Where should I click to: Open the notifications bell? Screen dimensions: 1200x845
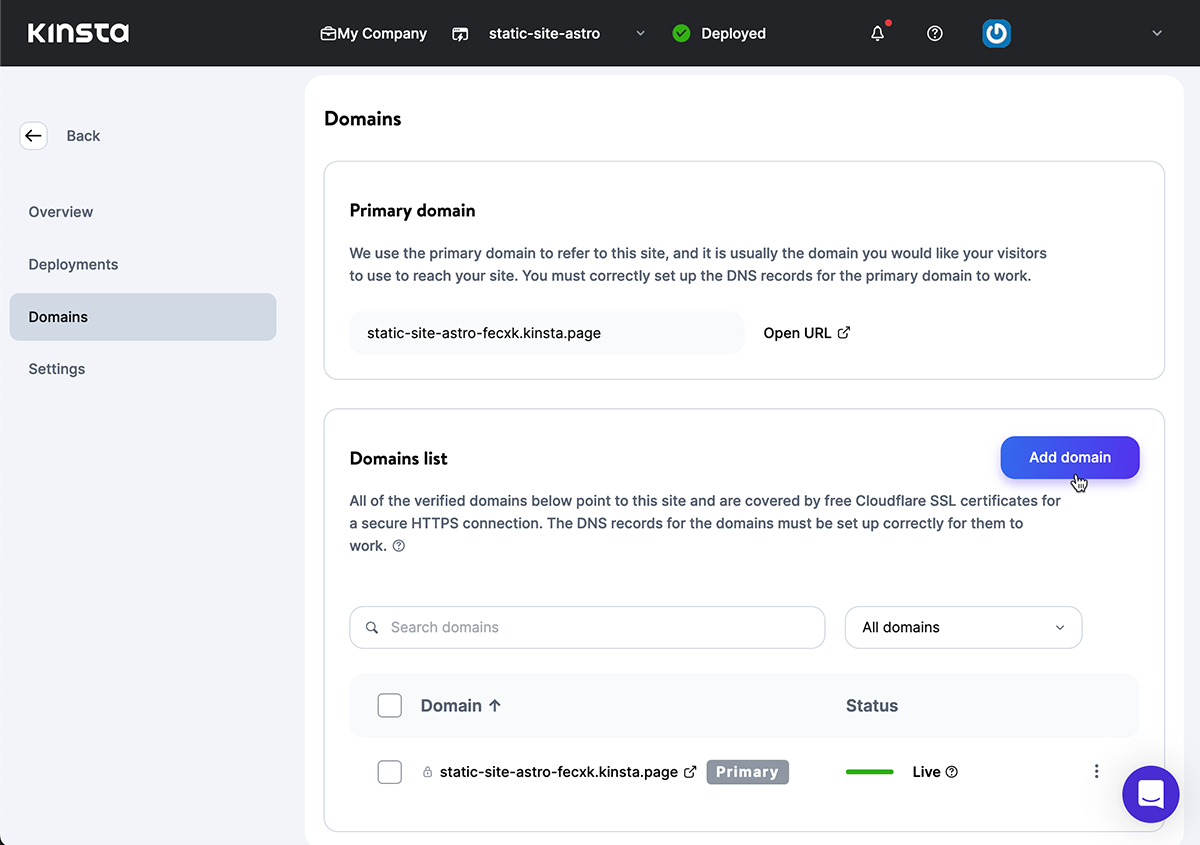coord(878,33)
